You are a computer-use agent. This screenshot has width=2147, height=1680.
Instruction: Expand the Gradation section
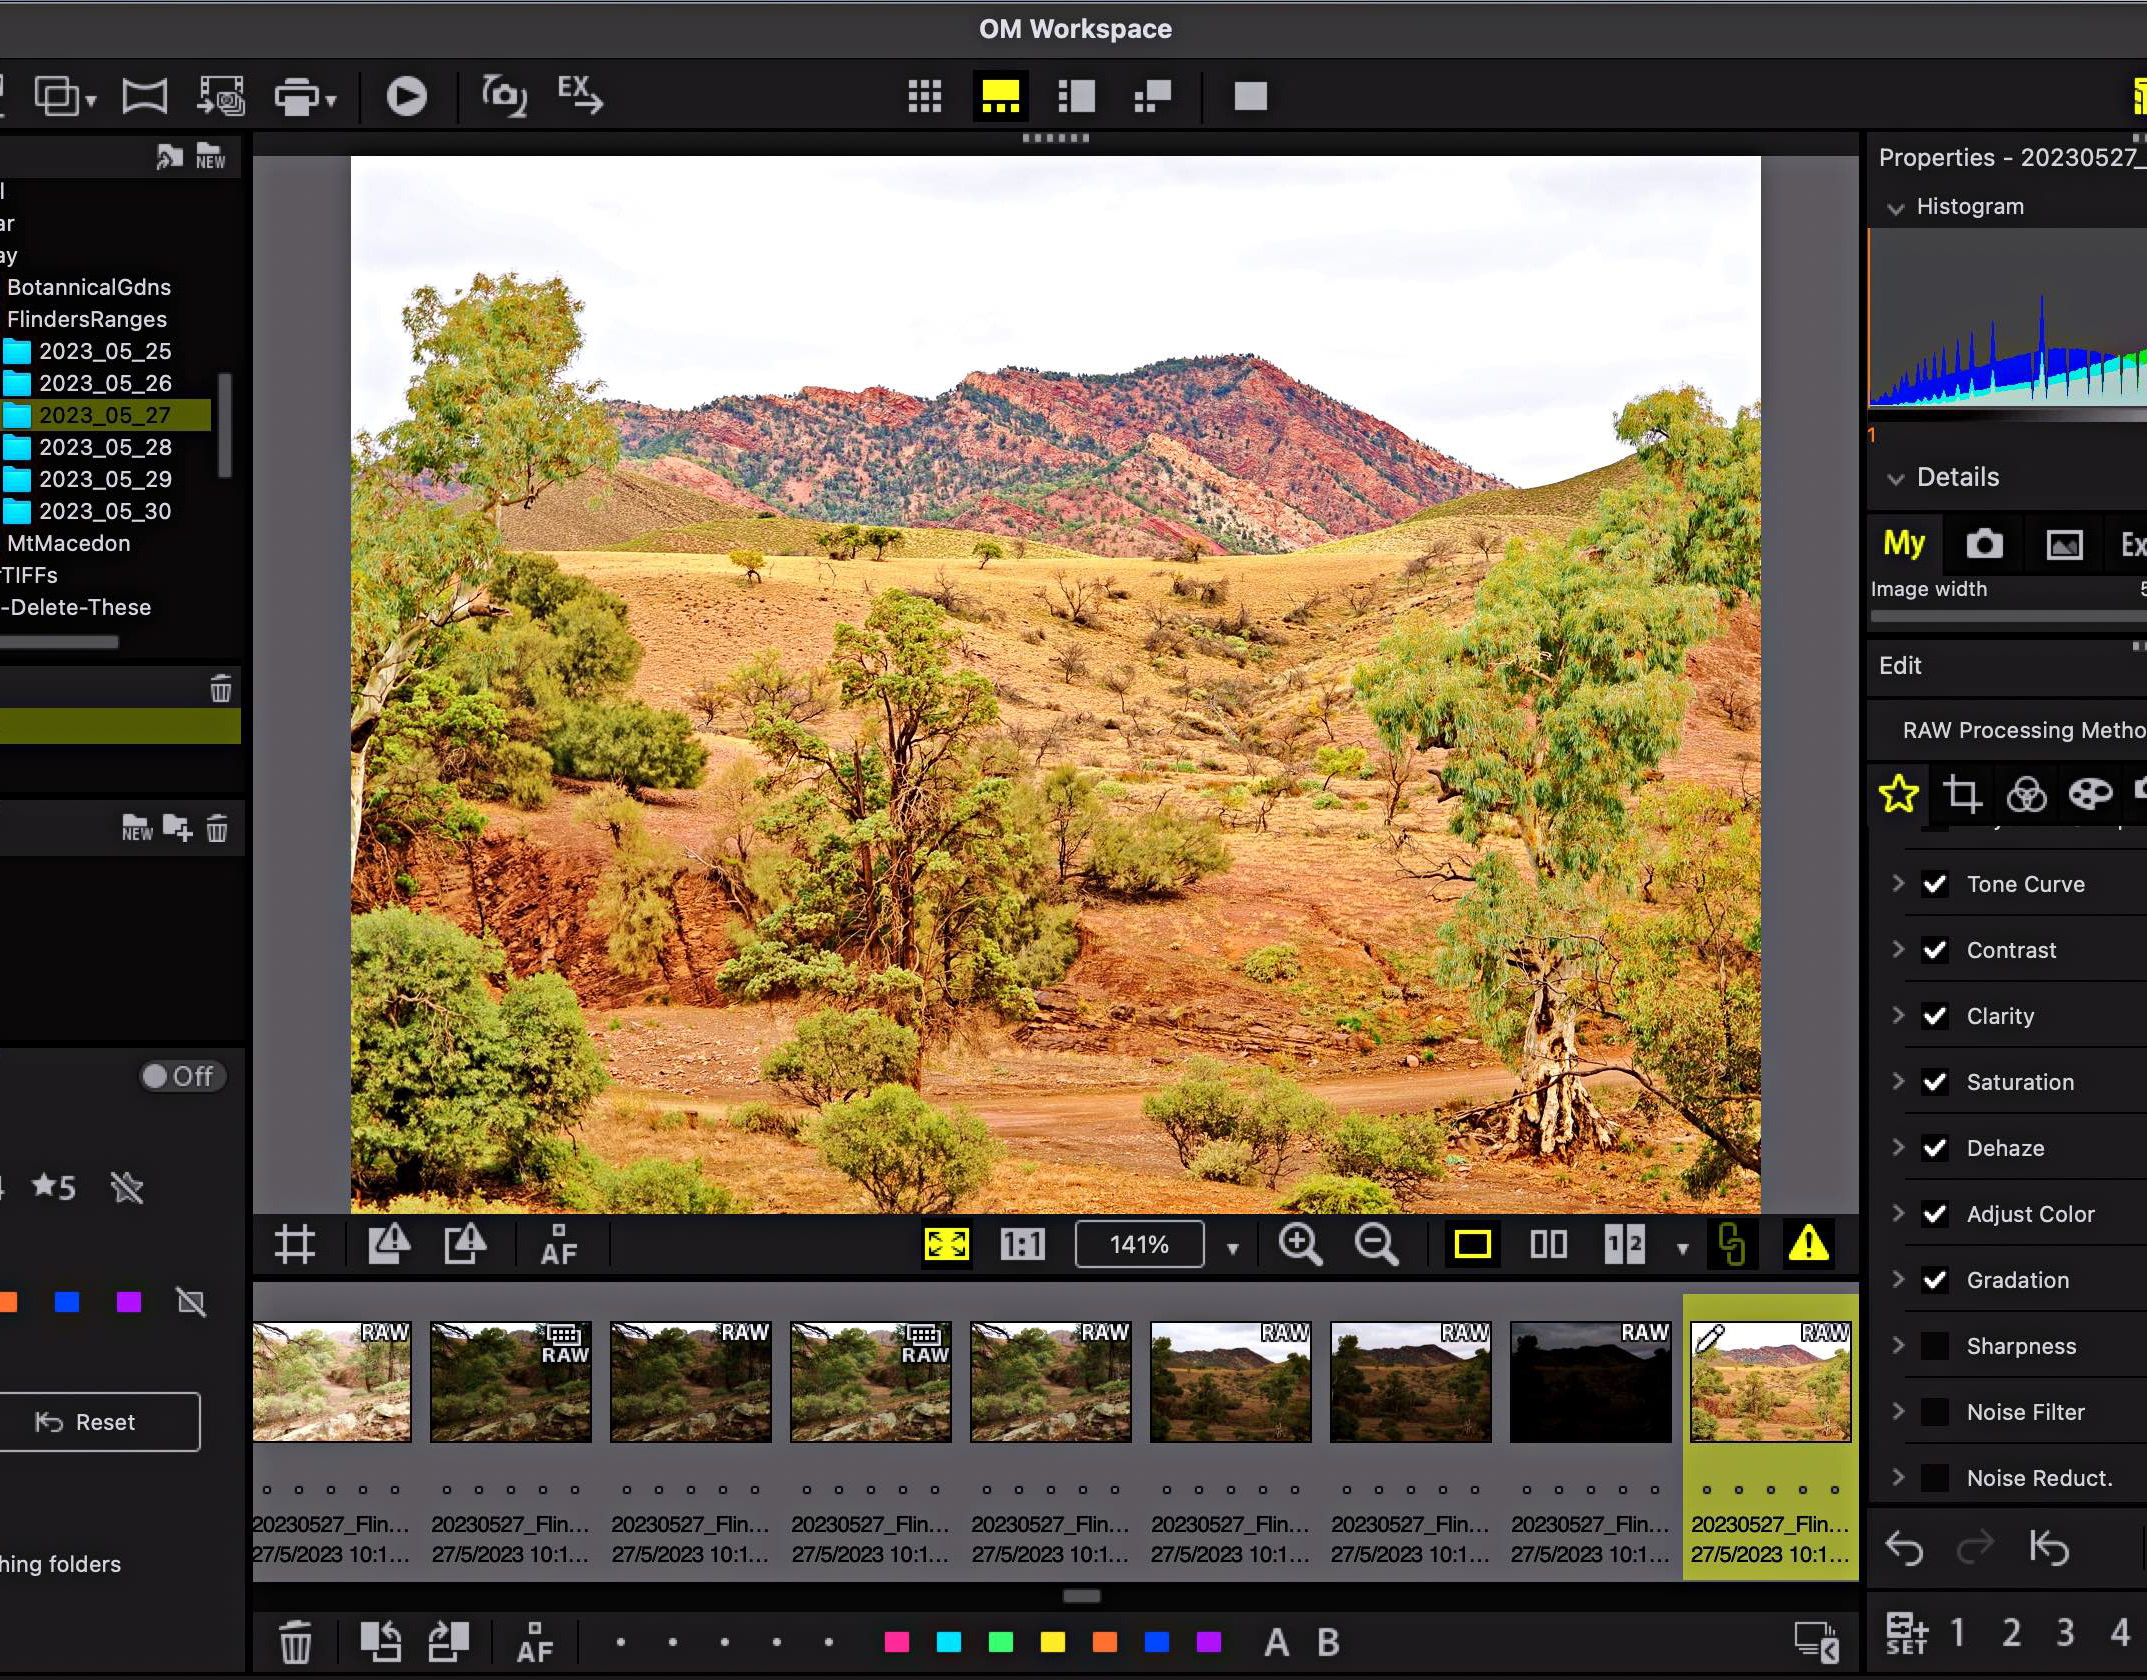pyautogui.click(x=1897, y=1279)
